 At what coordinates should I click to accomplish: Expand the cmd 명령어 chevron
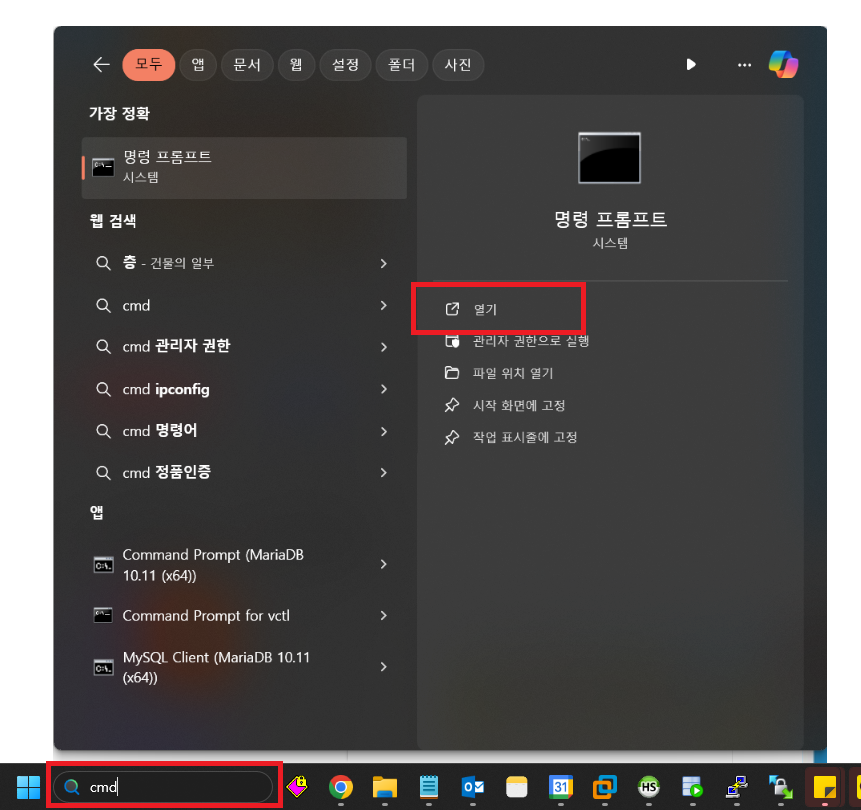tap(384, 432)
